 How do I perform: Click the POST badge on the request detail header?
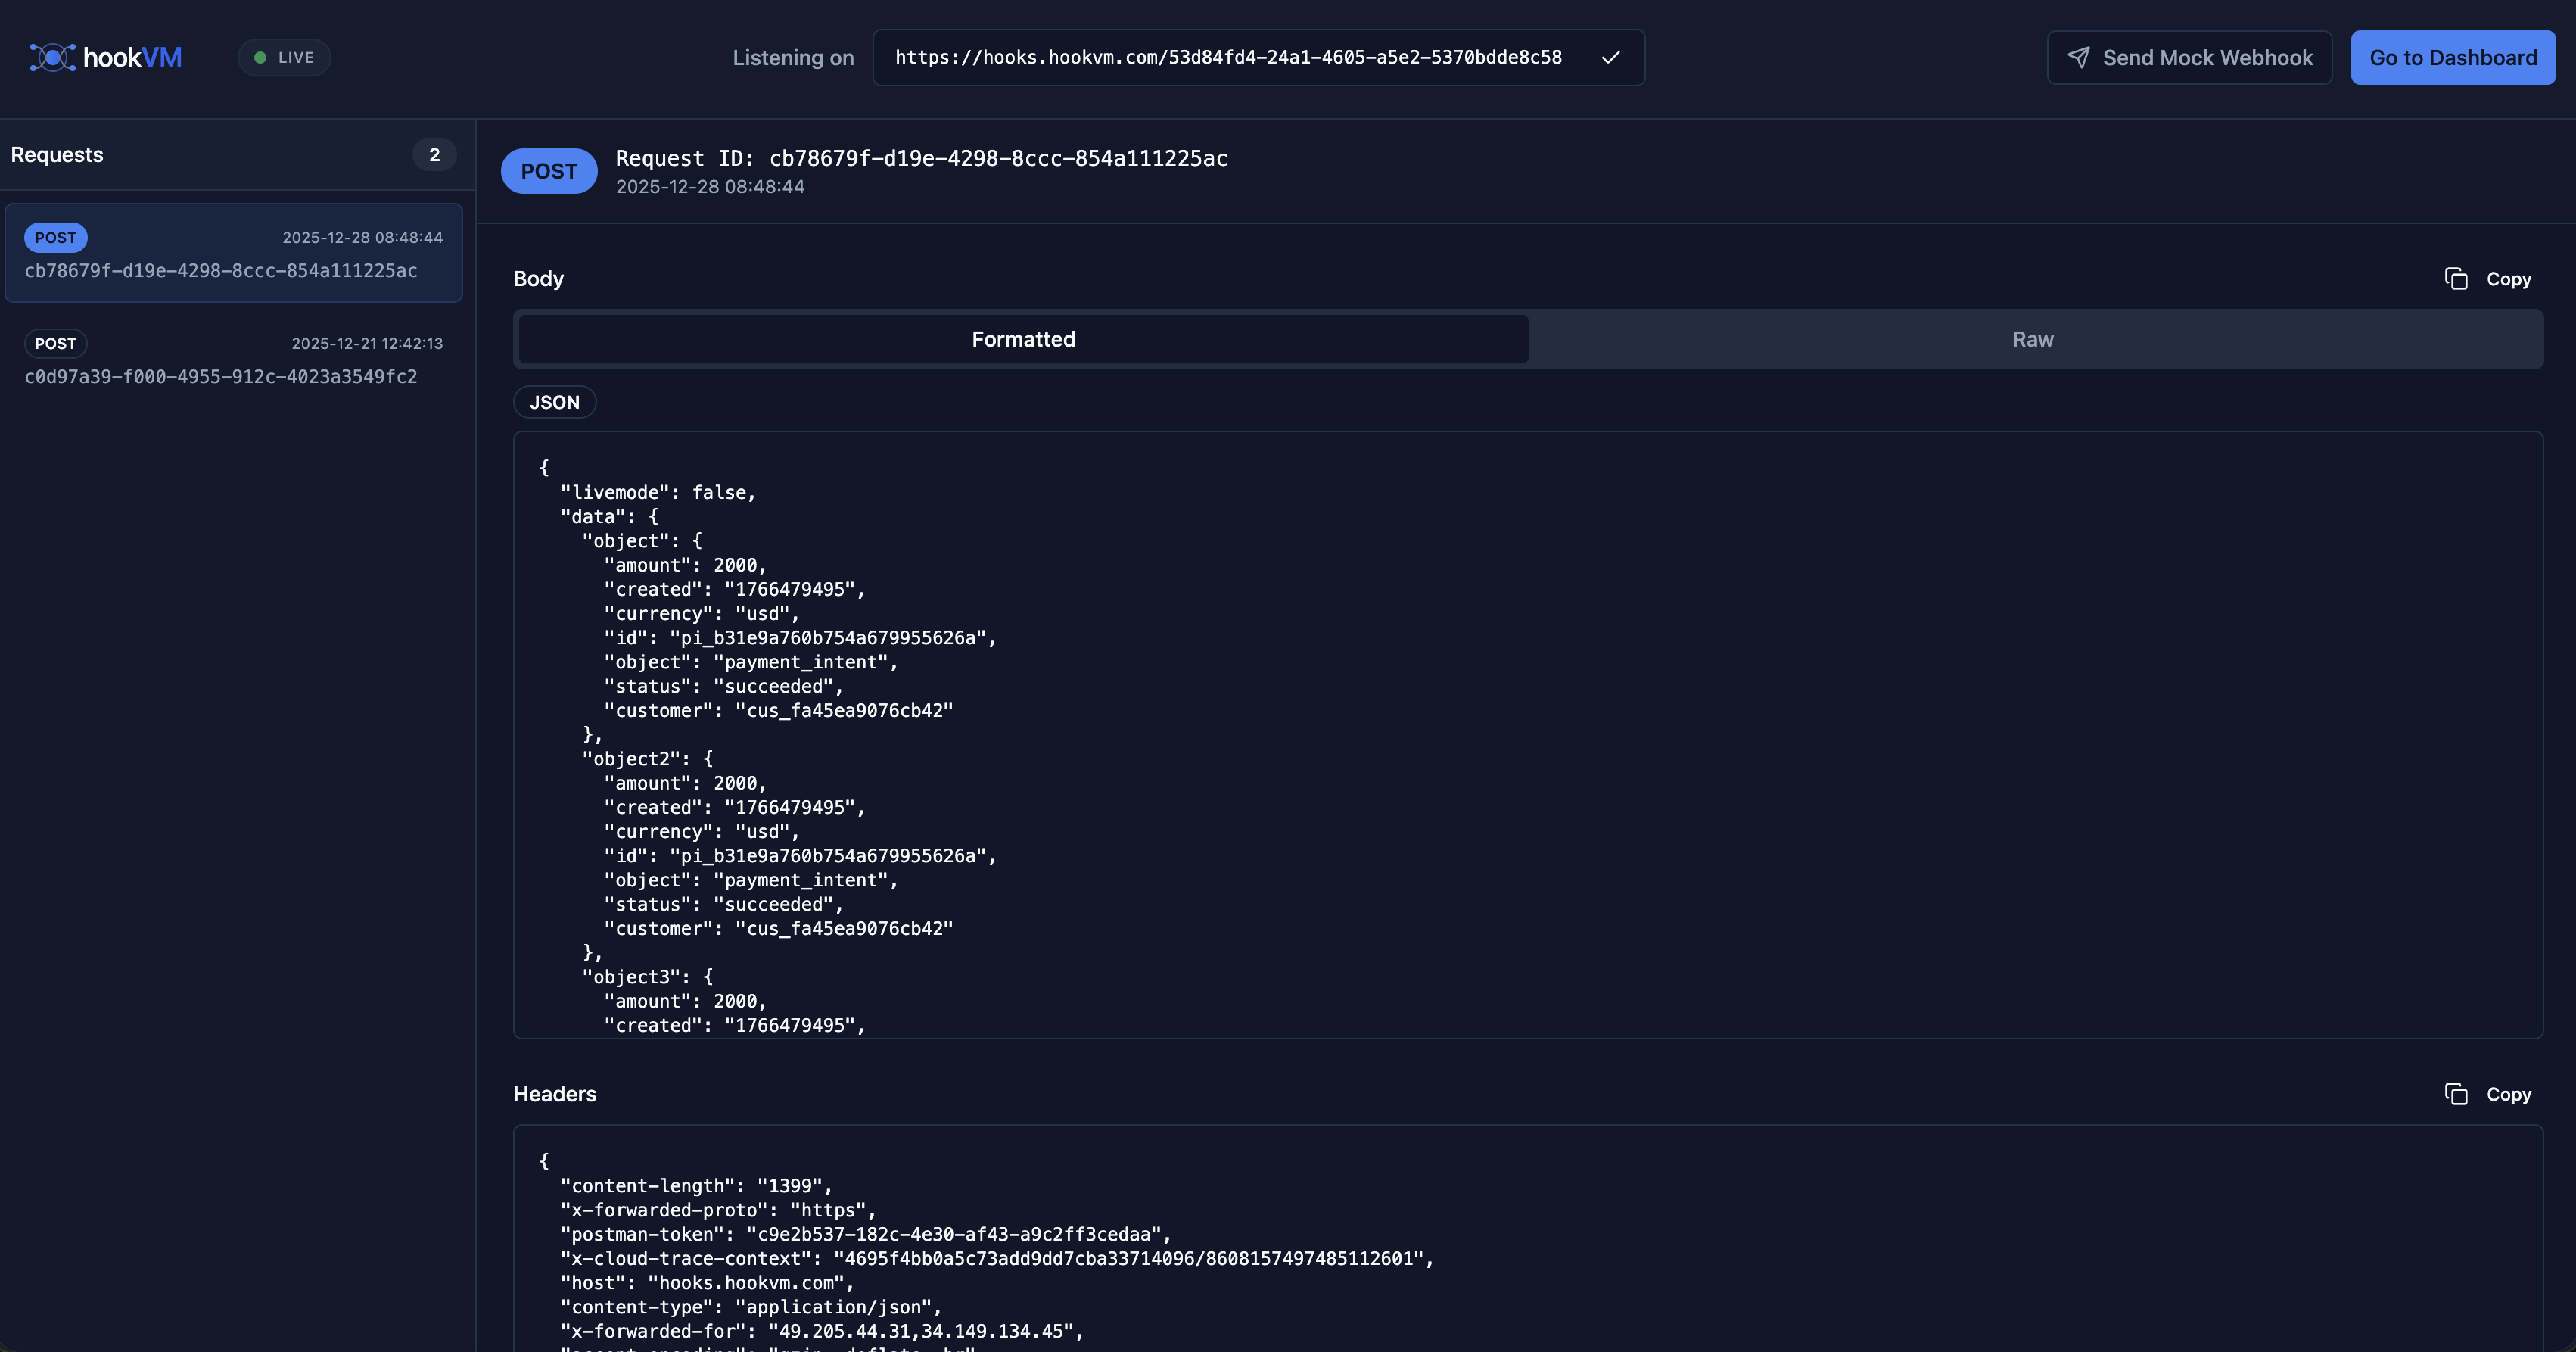tap(548, 170)
